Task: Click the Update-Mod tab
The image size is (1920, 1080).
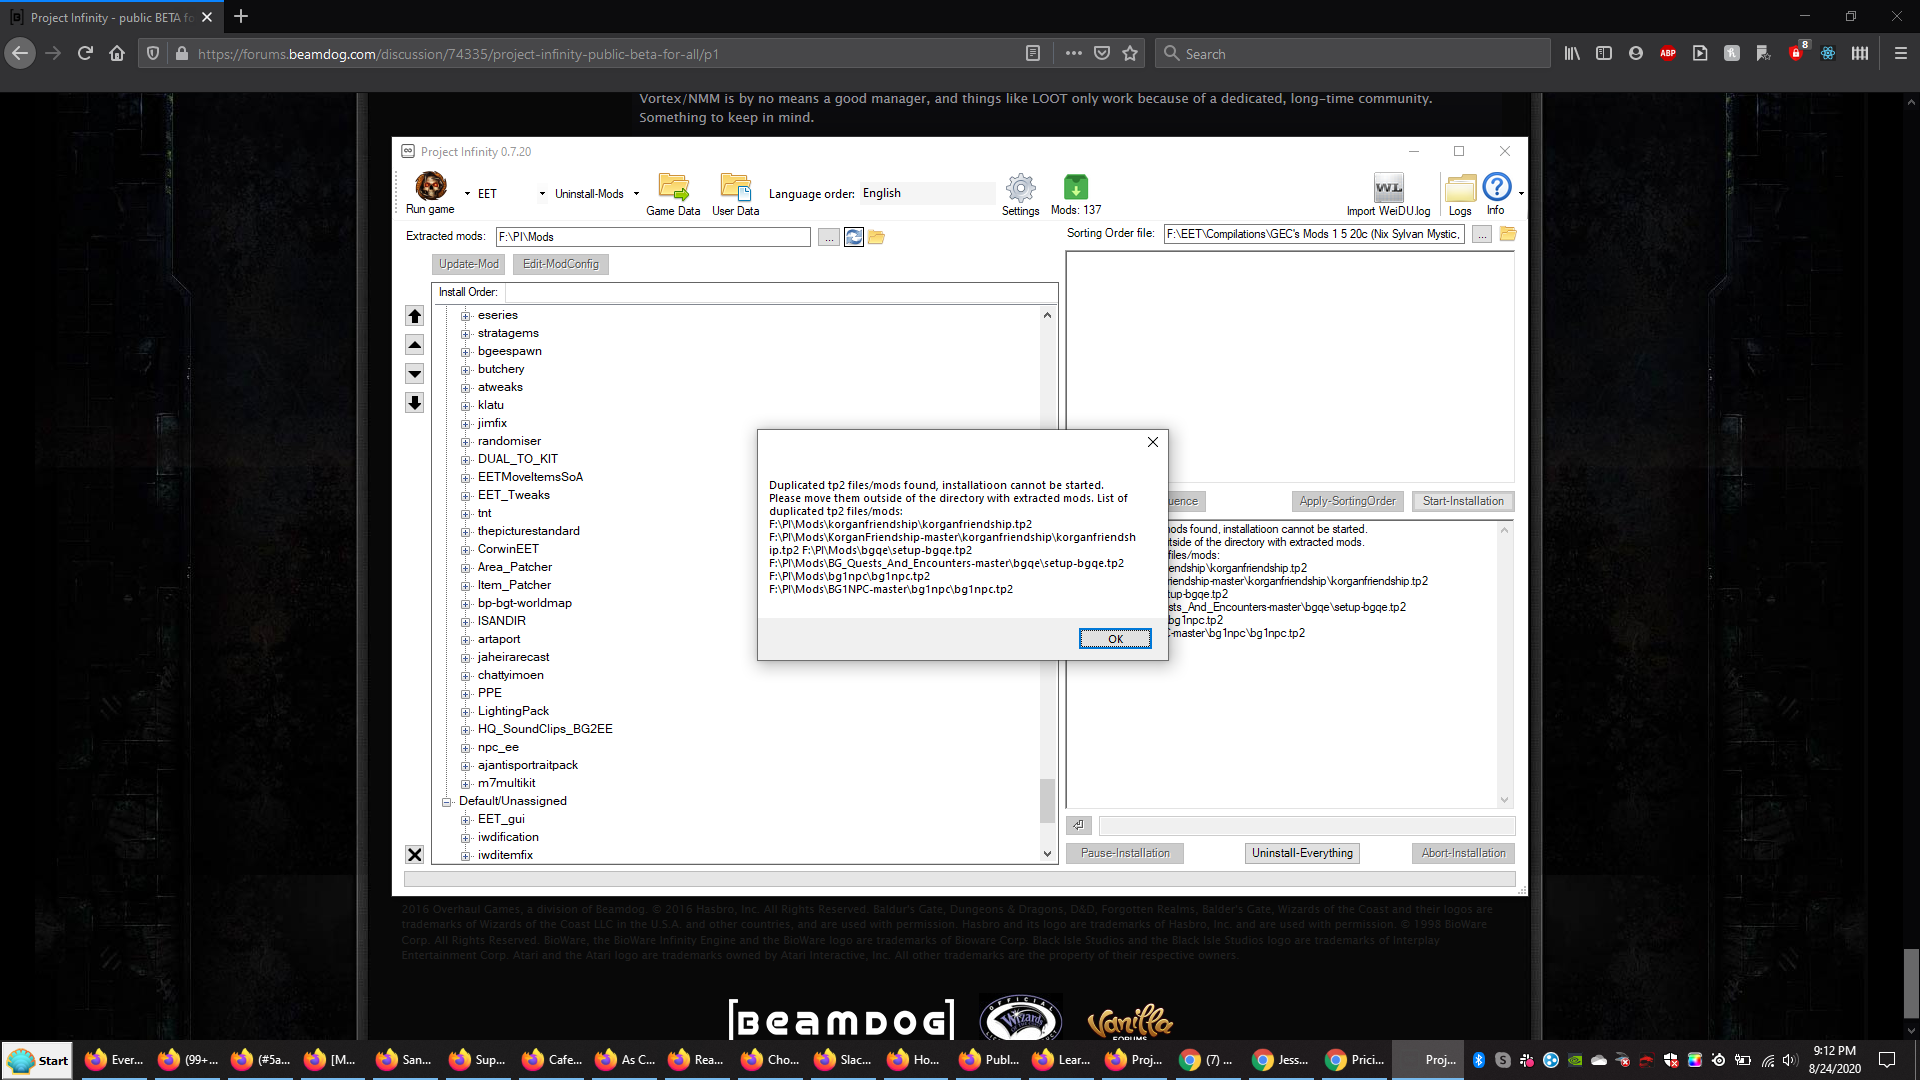Action: [x=468, y=264]
